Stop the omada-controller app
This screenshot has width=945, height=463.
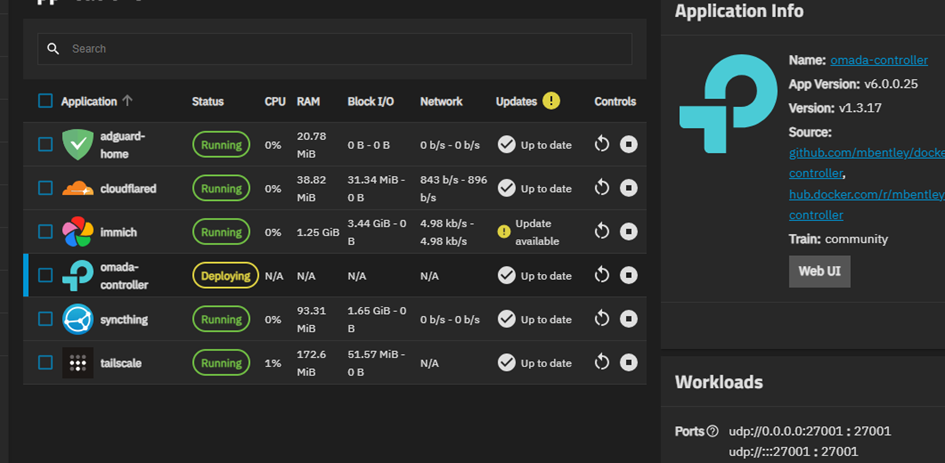click(x=628, y=276)
